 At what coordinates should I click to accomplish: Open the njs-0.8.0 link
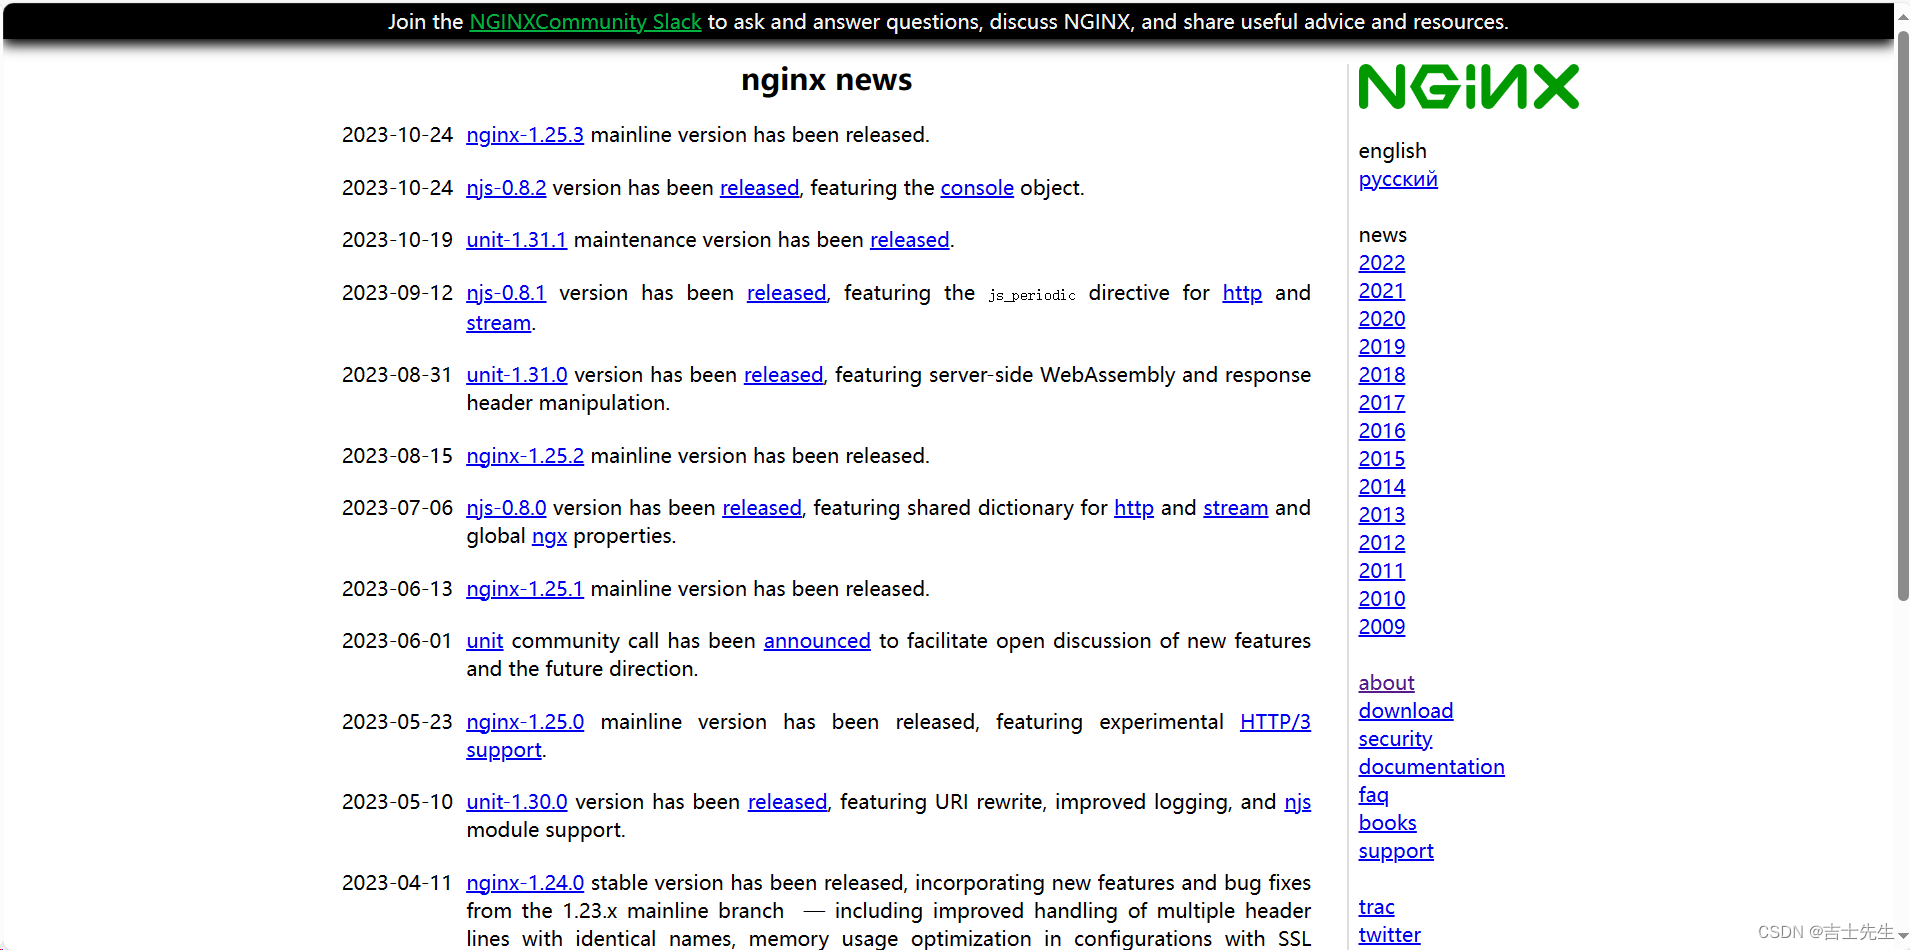pyautogui.click(x=506, y=508)
